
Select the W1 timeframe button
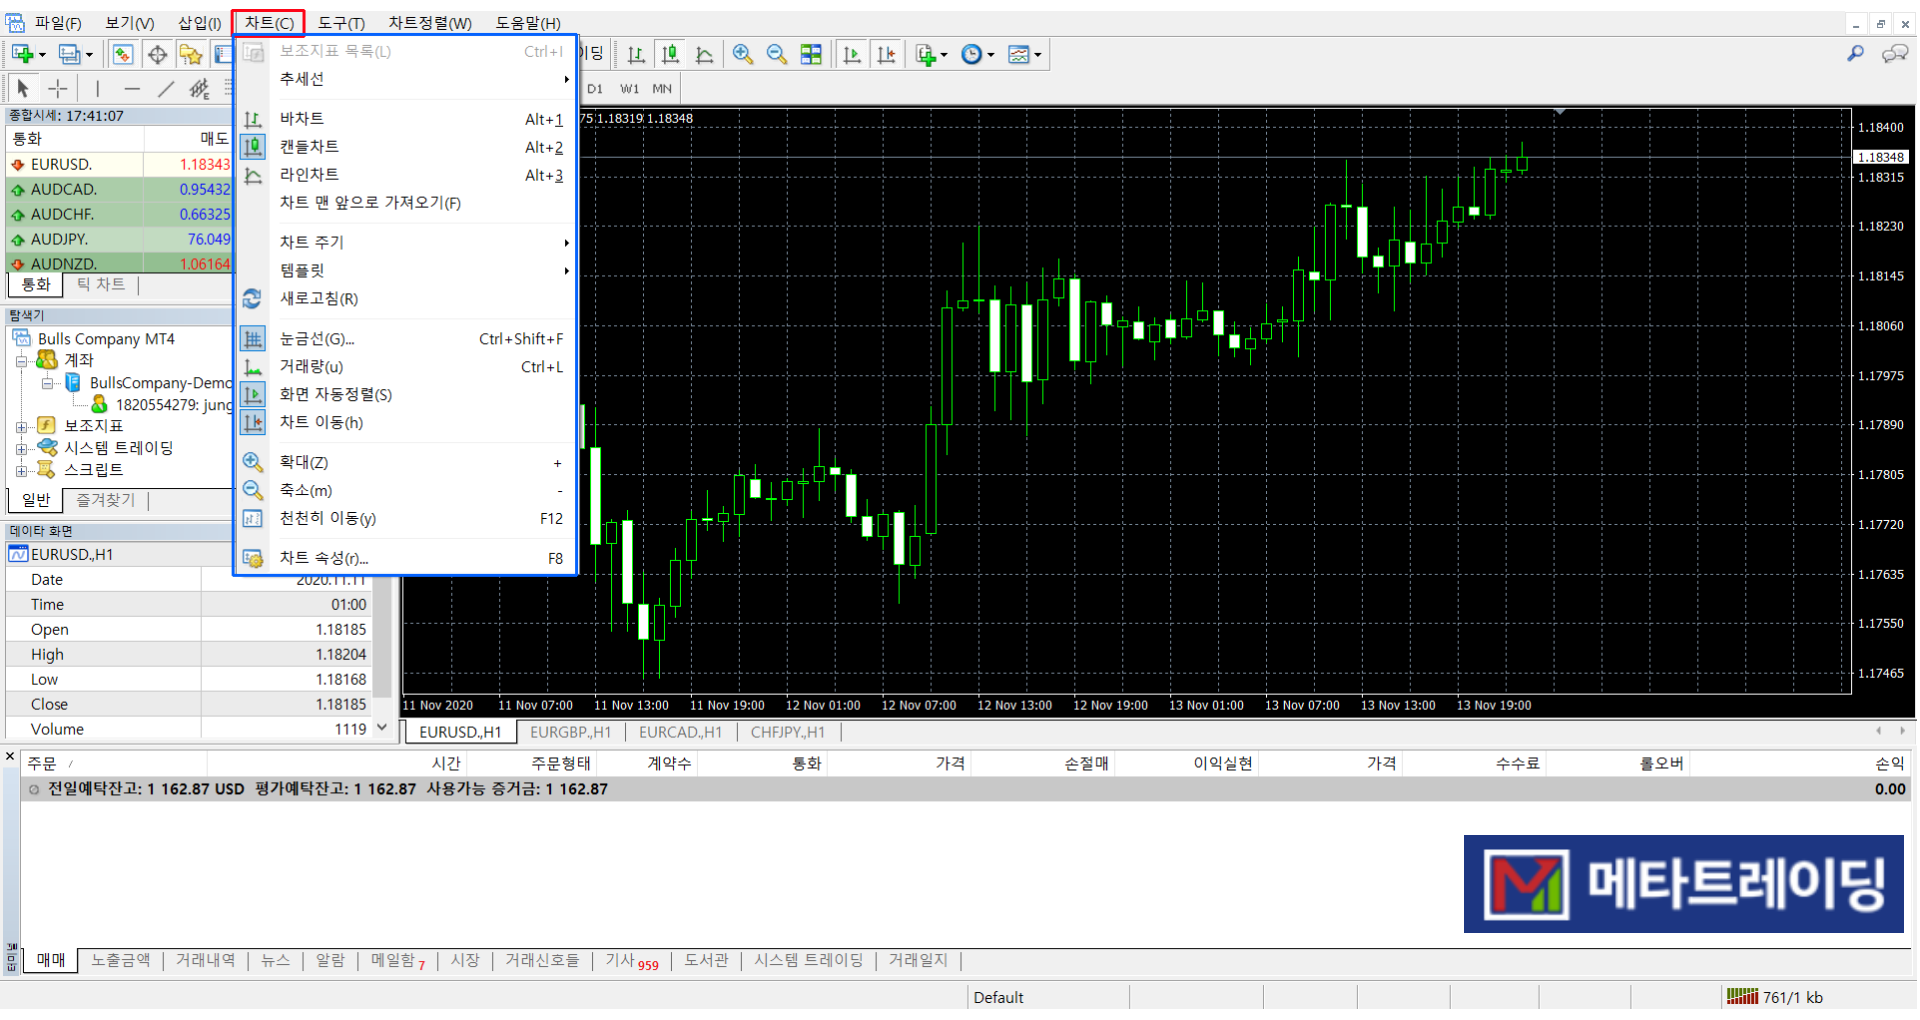coord(629,89)
